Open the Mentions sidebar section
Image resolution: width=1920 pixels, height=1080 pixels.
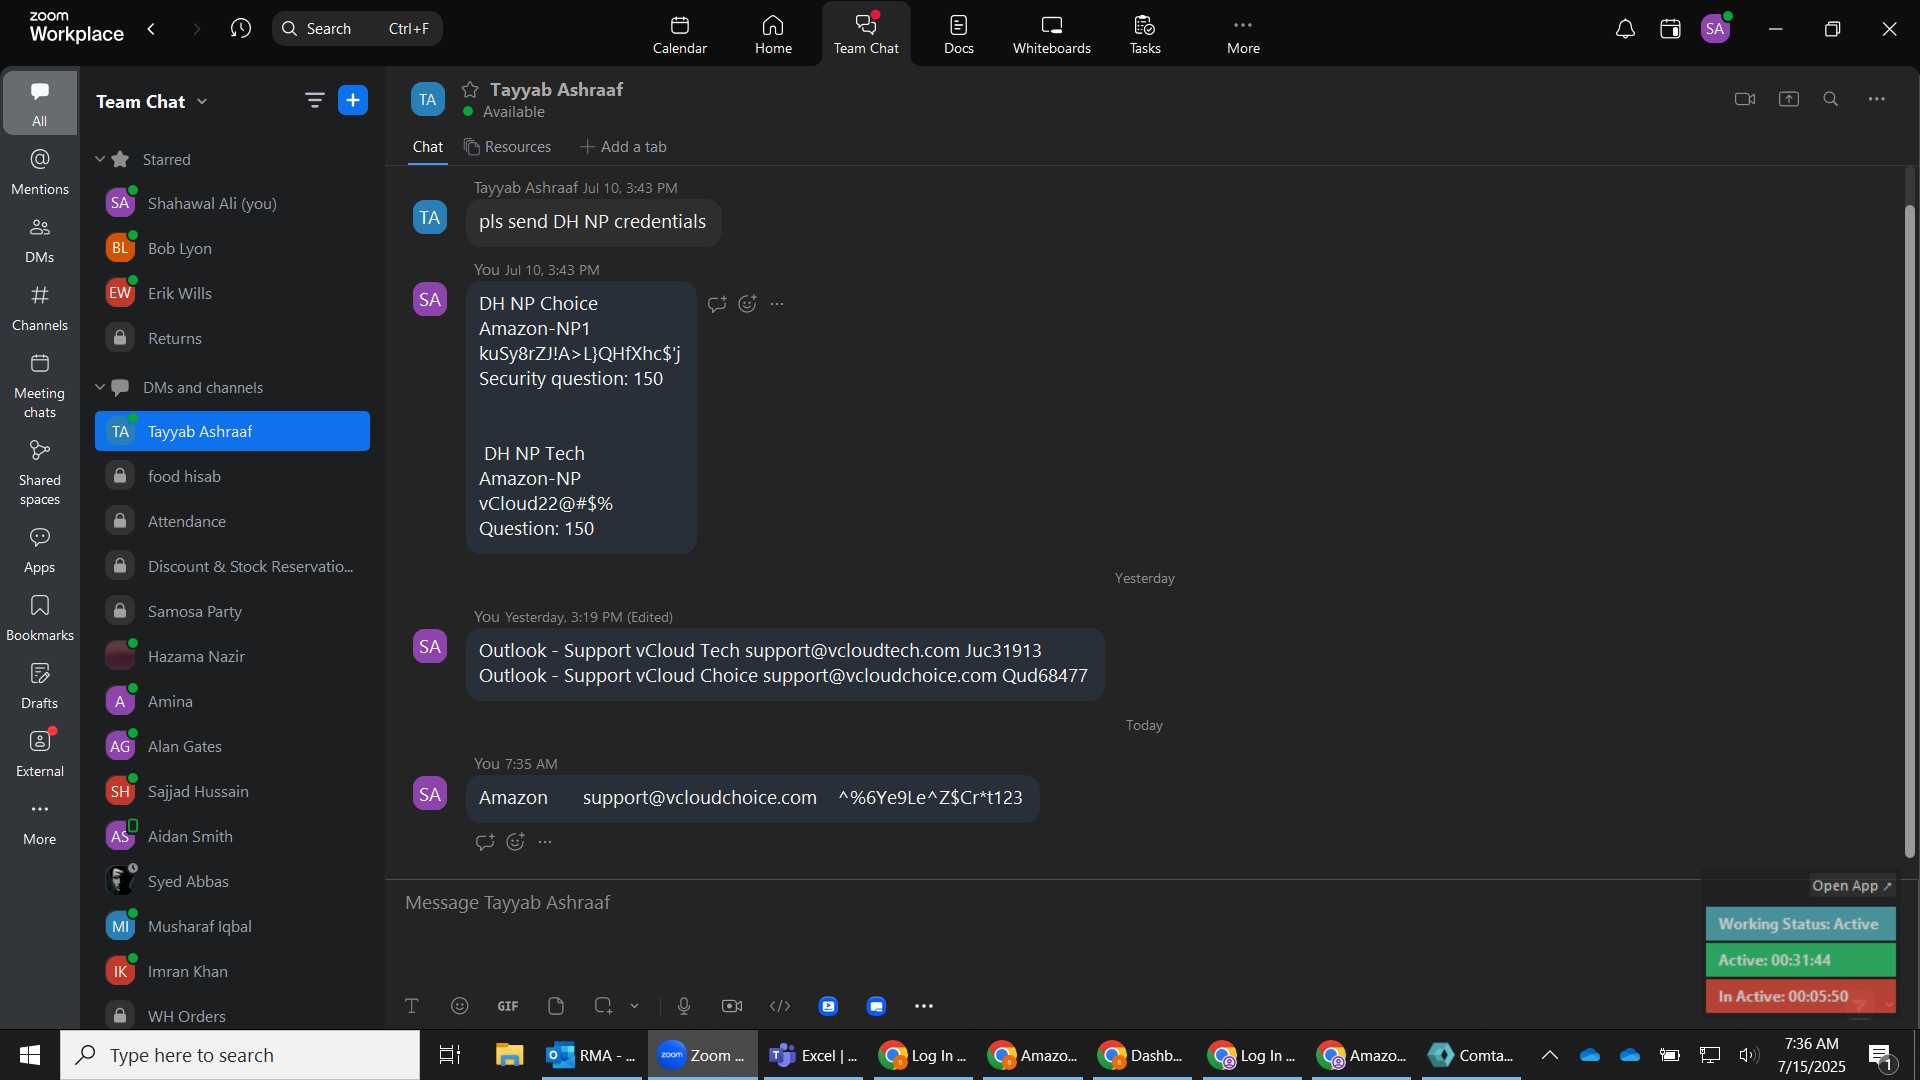40,172
